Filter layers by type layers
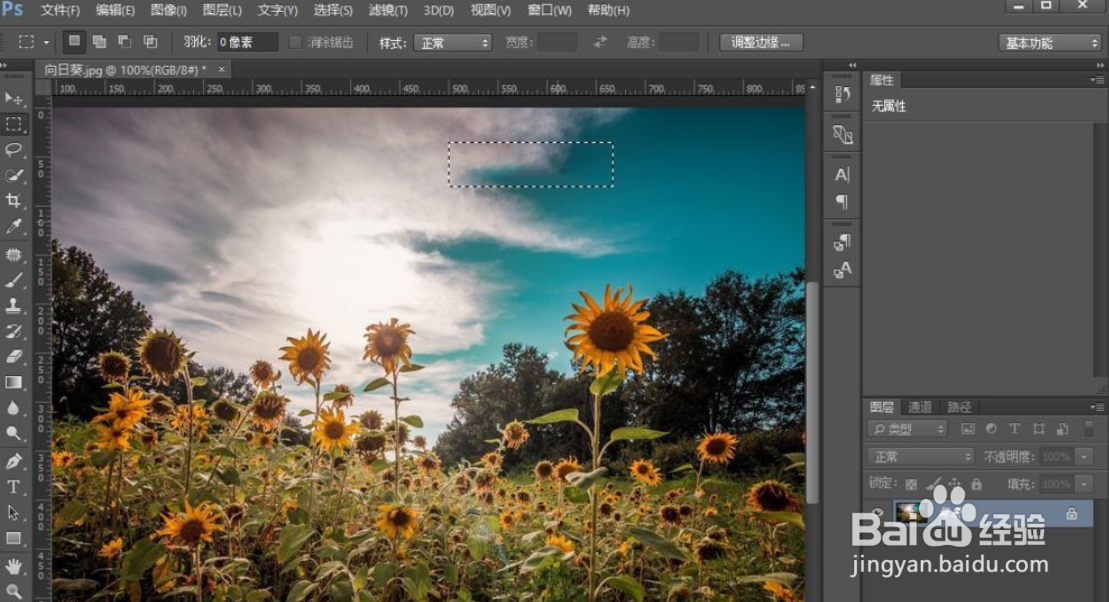This screenshot has height=602, width=1109. (1014, 429)
